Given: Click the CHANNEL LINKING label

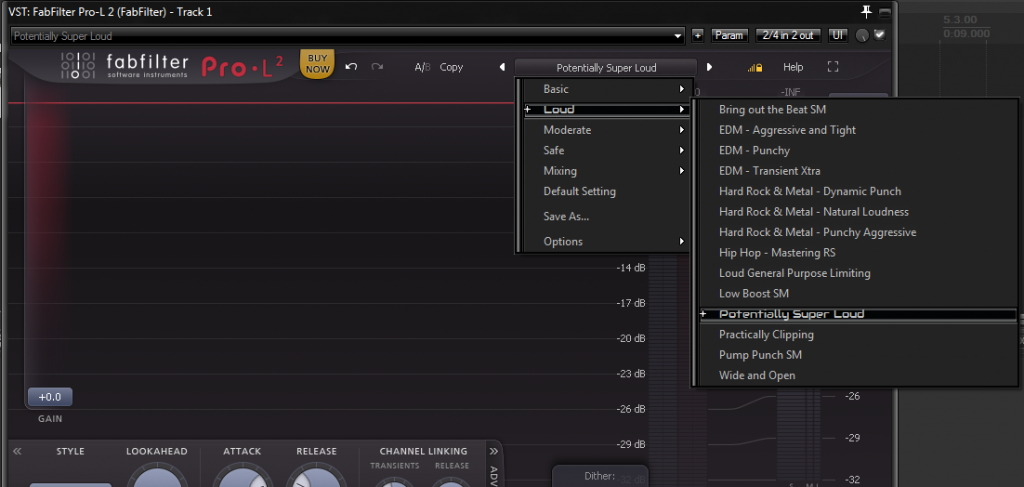Looking at the screenshot, I should point(423,451).
